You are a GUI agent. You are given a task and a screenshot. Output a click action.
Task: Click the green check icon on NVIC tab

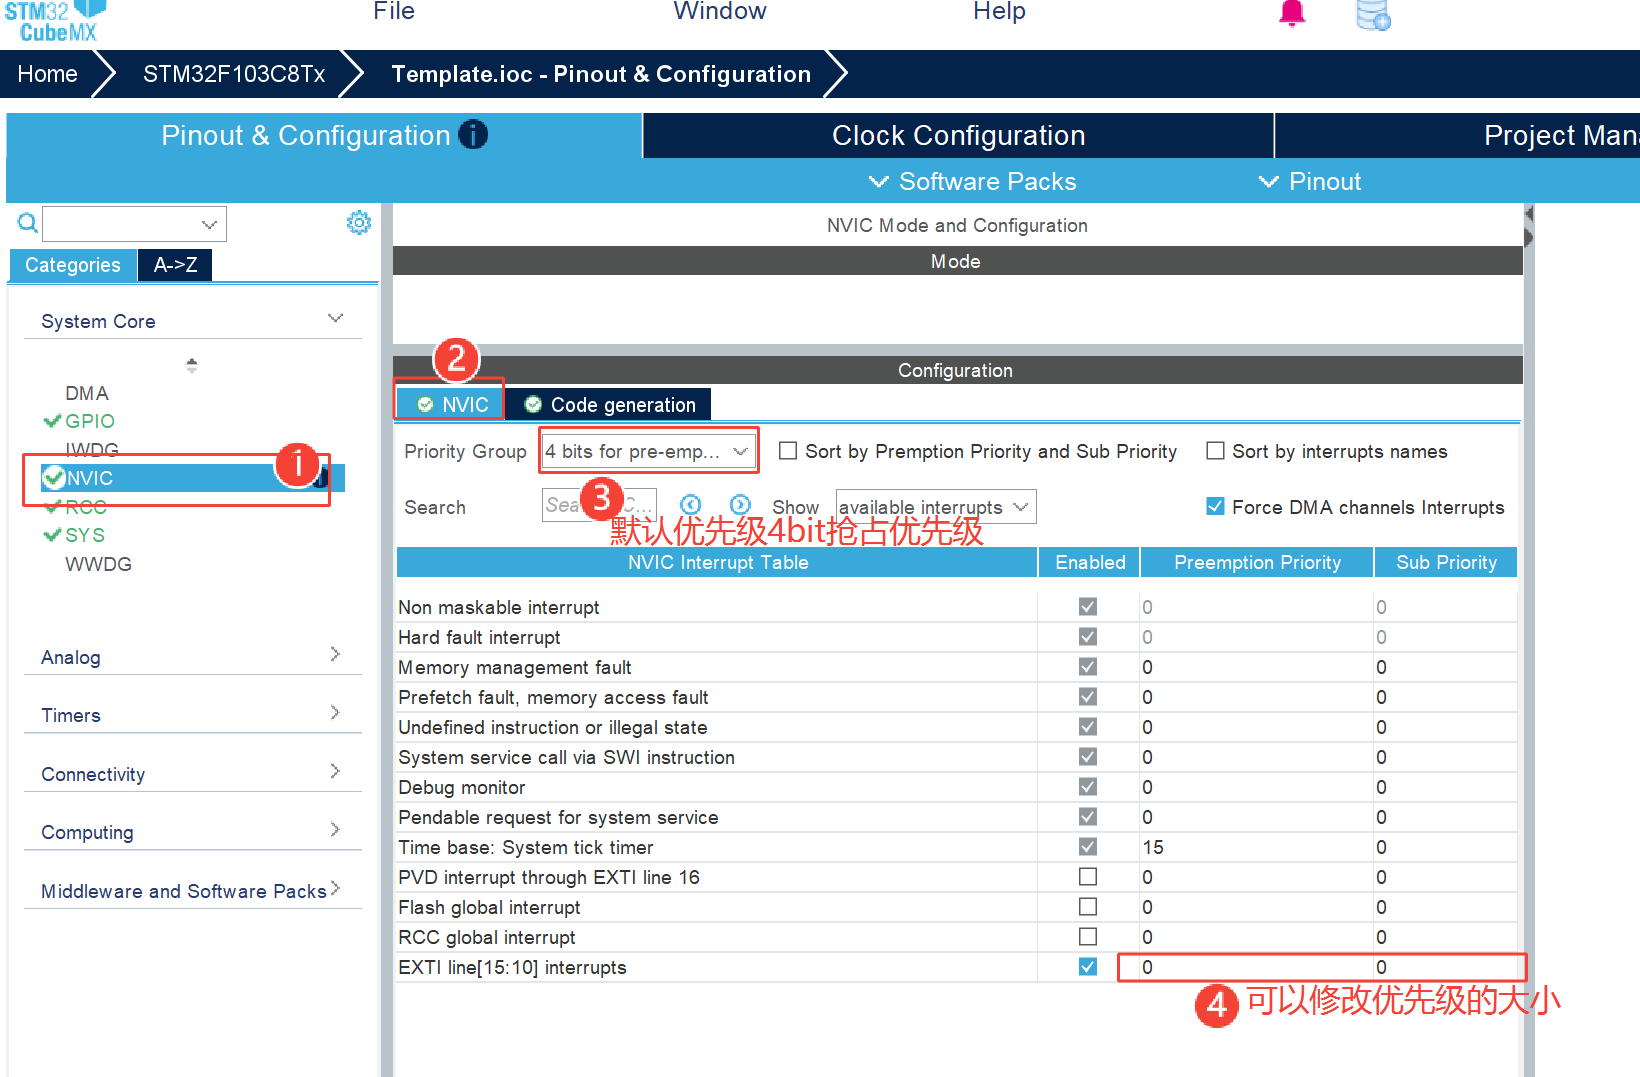[425, 404]
